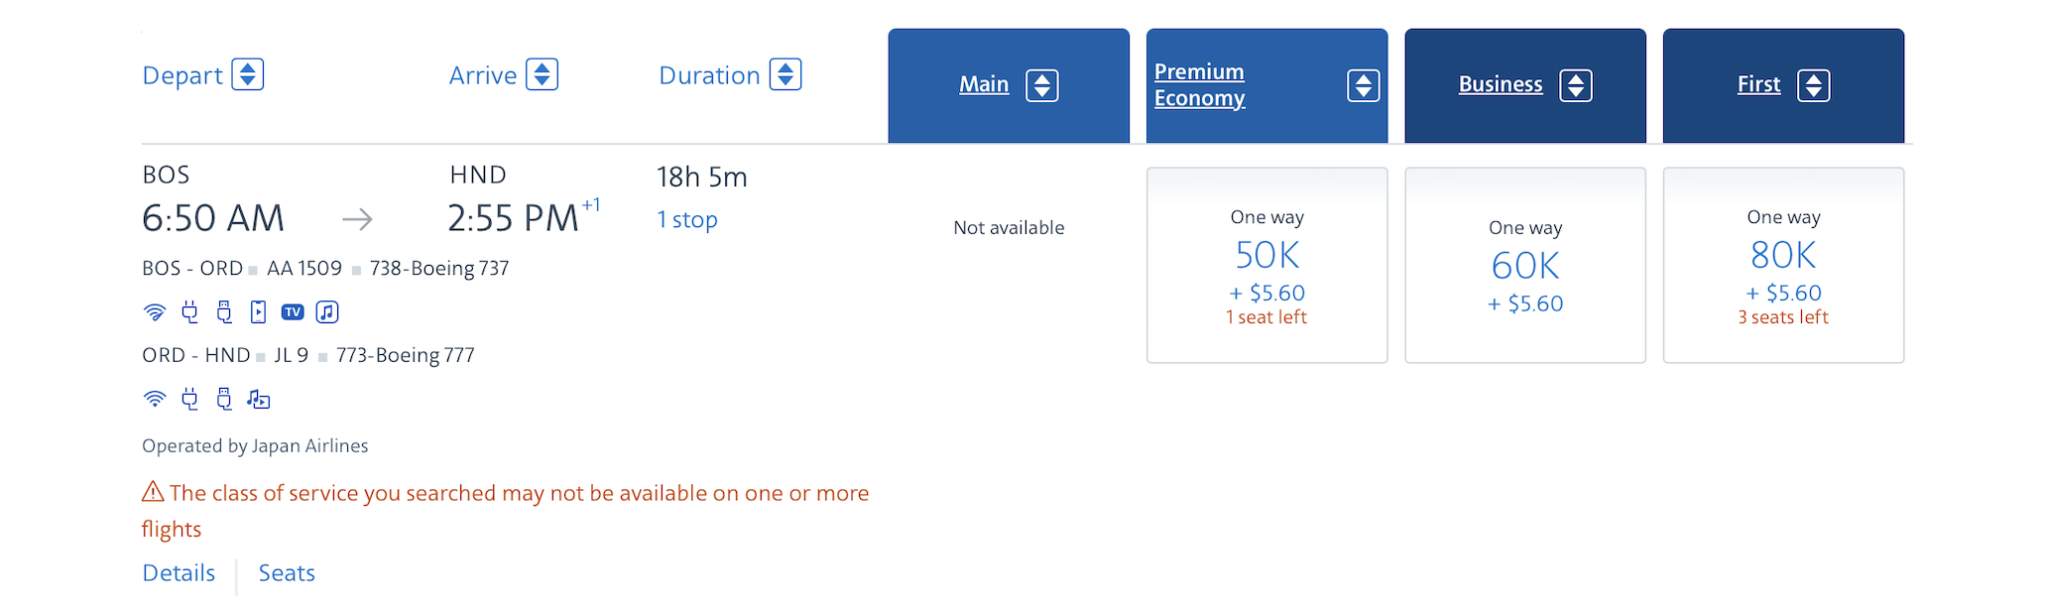Select the Seats tab for this flight

pos(286,573)
